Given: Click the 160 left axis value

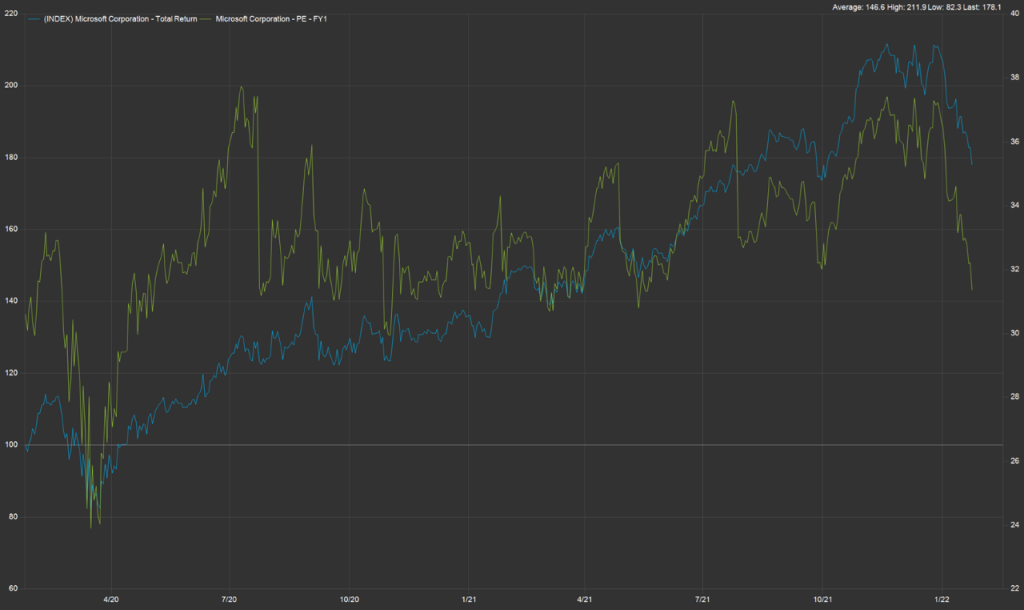Looking at the screenshot, I should [x=11, y=229].
